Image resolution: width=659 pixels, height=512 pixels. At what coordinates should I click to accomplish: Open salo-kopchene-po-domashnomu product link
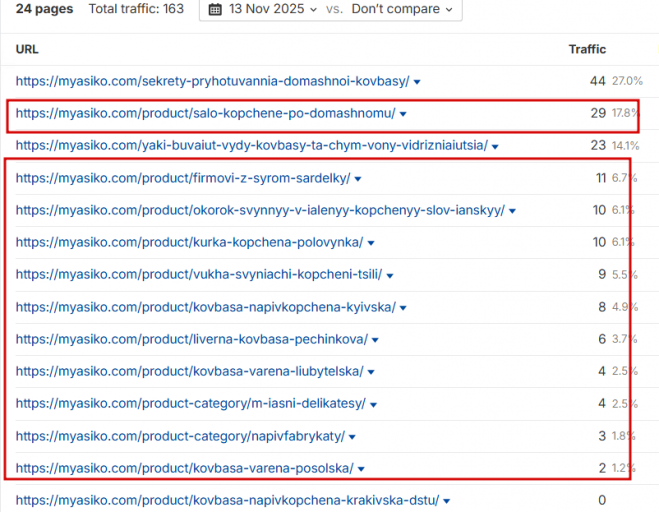(206, 113)
